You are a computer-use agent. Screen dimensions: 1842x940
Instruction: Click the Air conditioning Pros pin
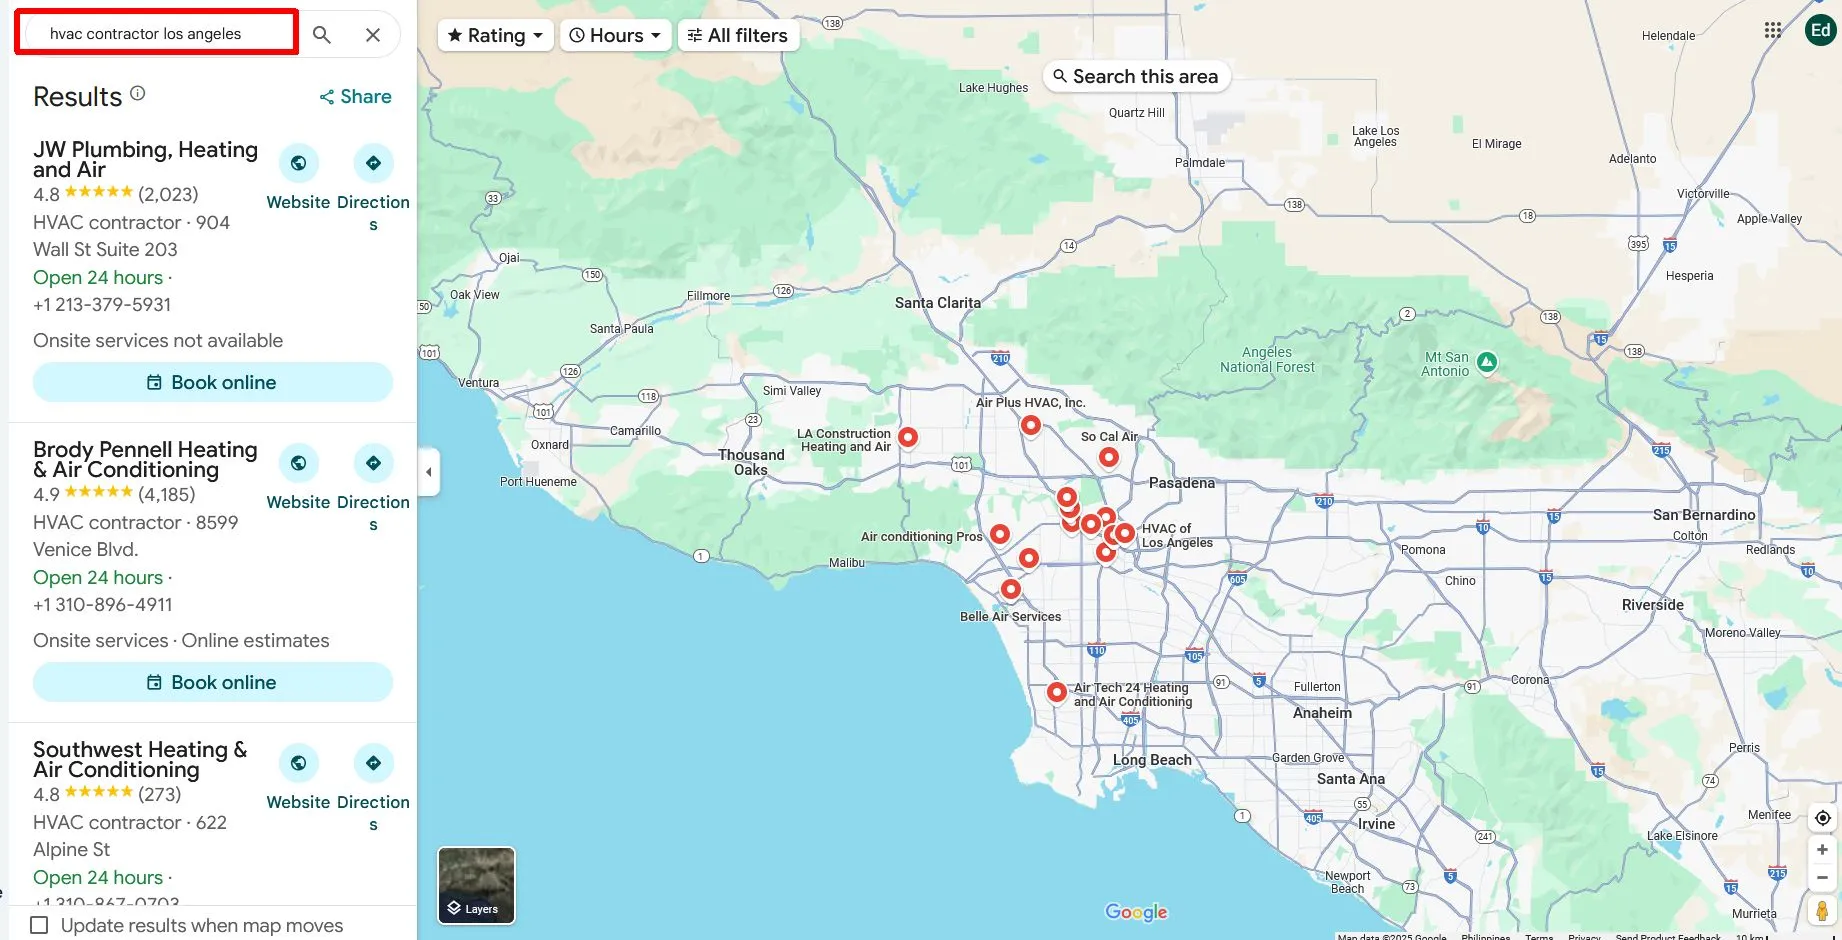coord(1000,534)
